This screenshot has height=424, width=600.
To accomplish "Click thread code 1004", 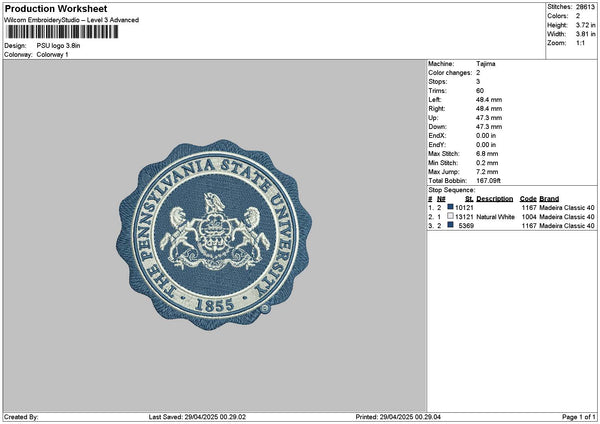I will (529, 217).
